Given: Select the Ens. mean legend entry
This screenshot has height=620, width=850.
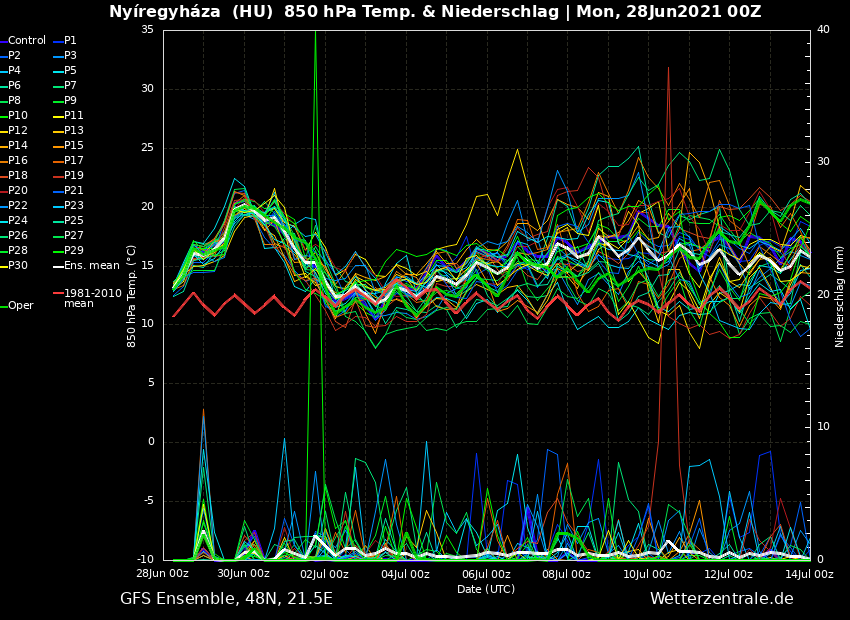Looking at the screenshot, I should click(x=91, y=266).
